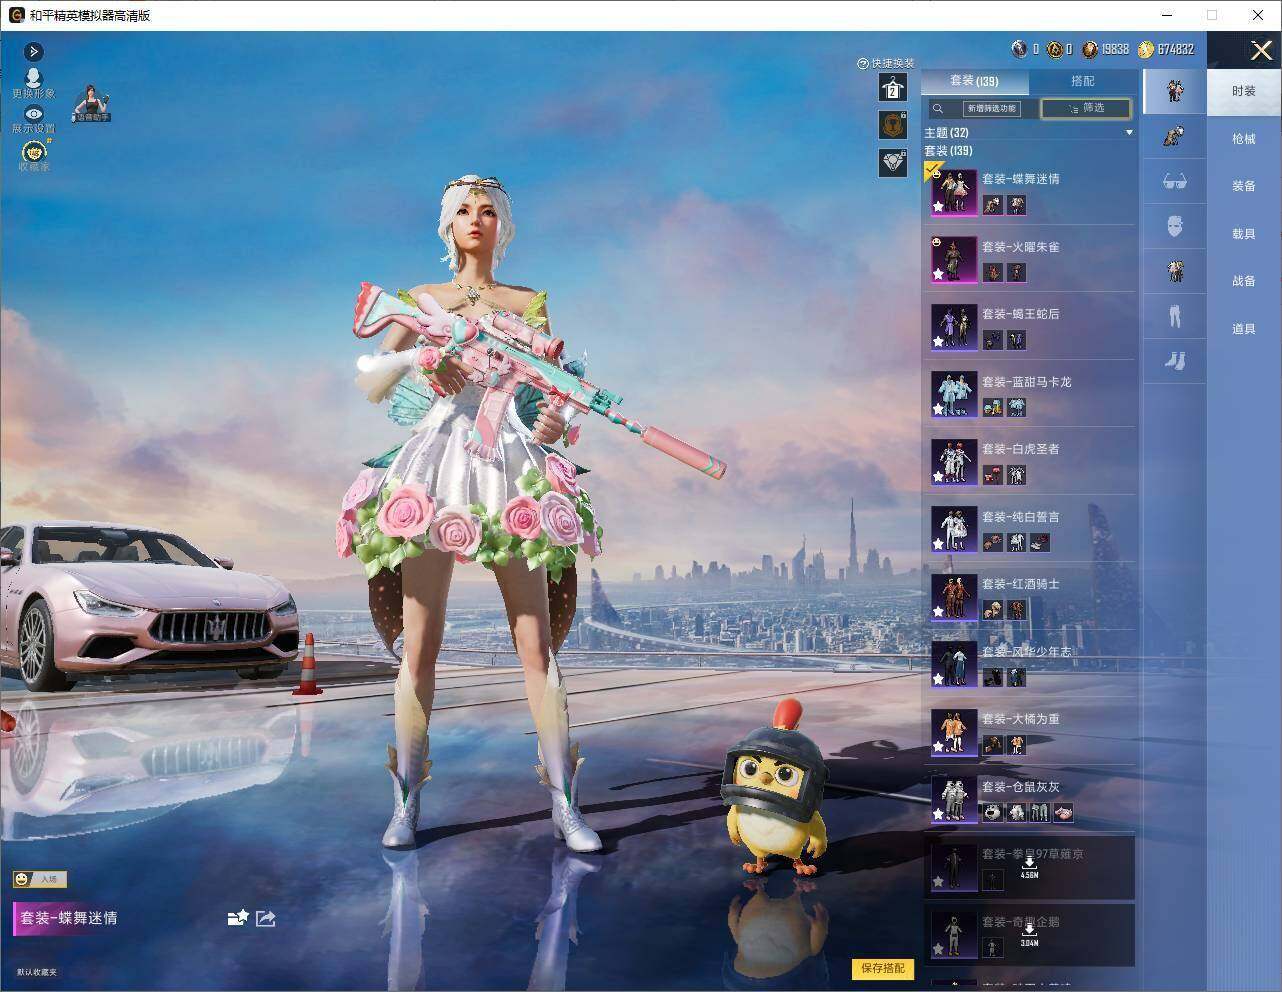This screenshot has height=992, width=1282.
Task: Open the 枪械 firearms menu
Action: 1244,139
